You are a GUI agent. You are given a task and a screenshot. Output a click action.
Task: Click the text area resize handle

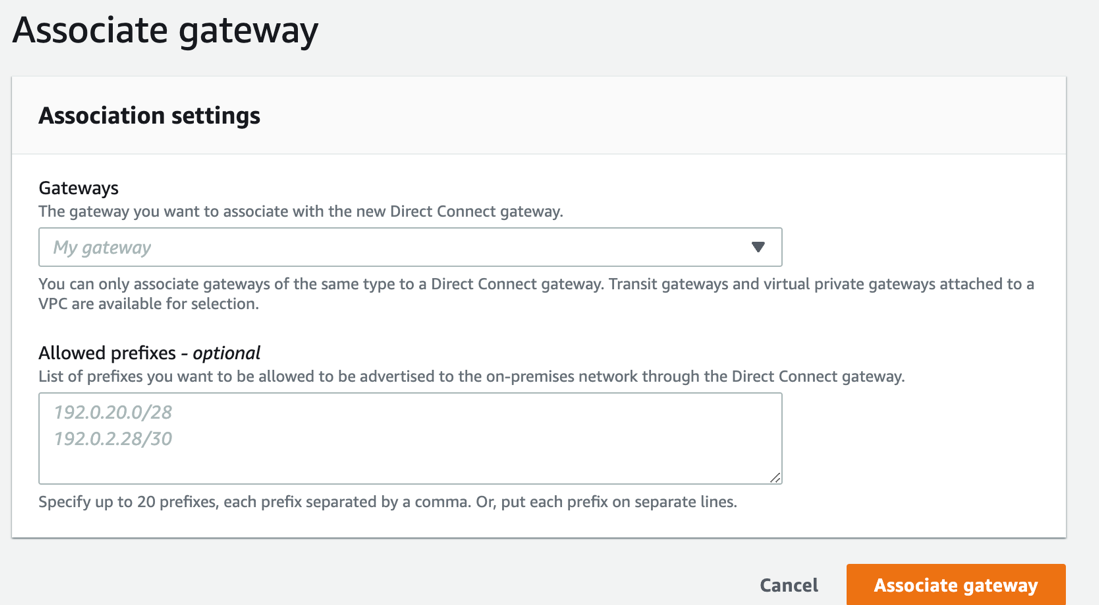point(775,477)
